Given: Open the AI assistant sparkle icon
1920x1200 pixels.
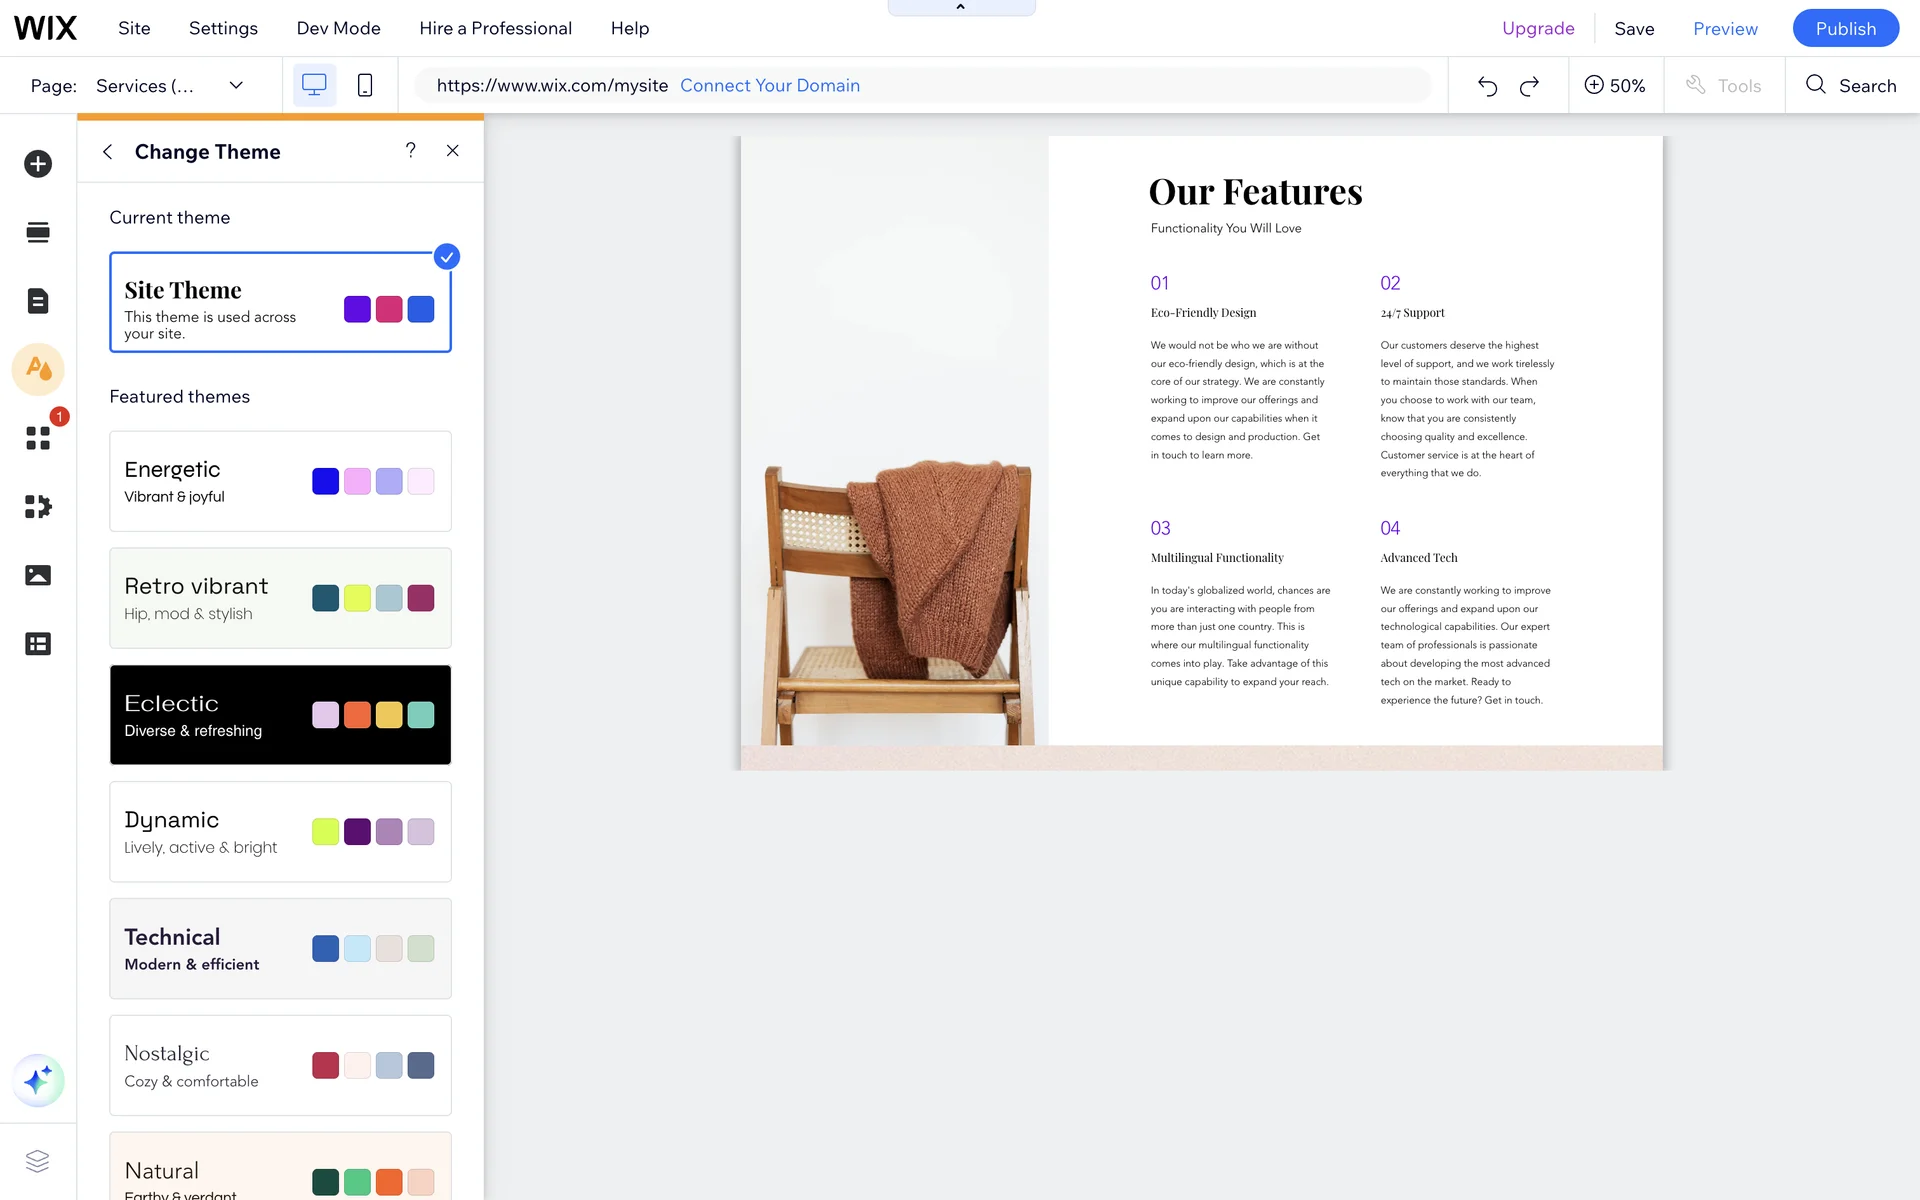Looking at the screenshot, I should (38, 1080).
